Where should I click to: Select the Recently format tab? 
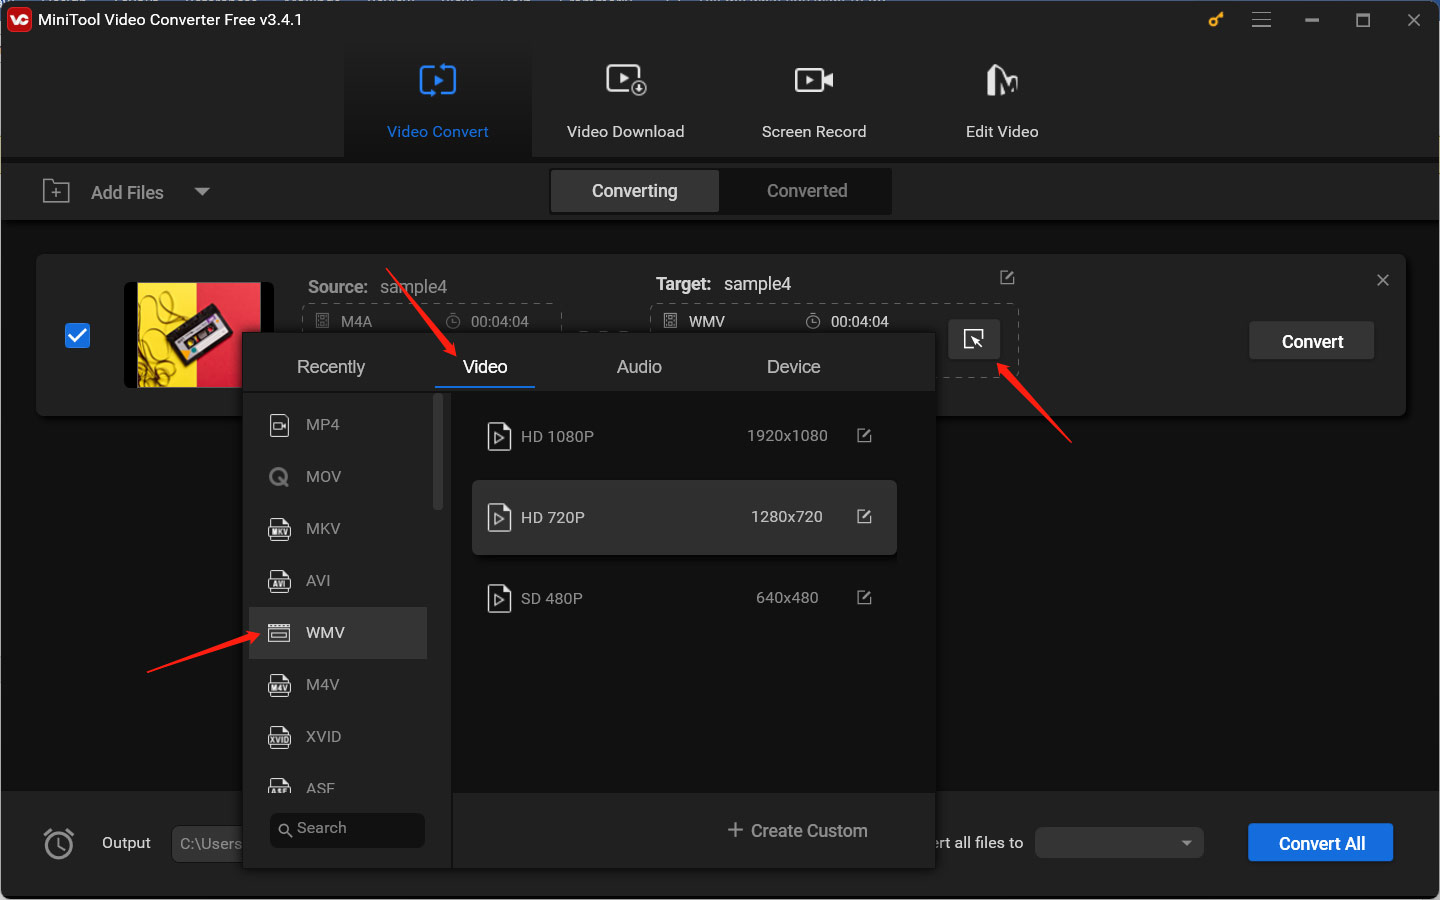pyautogui.click(x=331, y=367)
